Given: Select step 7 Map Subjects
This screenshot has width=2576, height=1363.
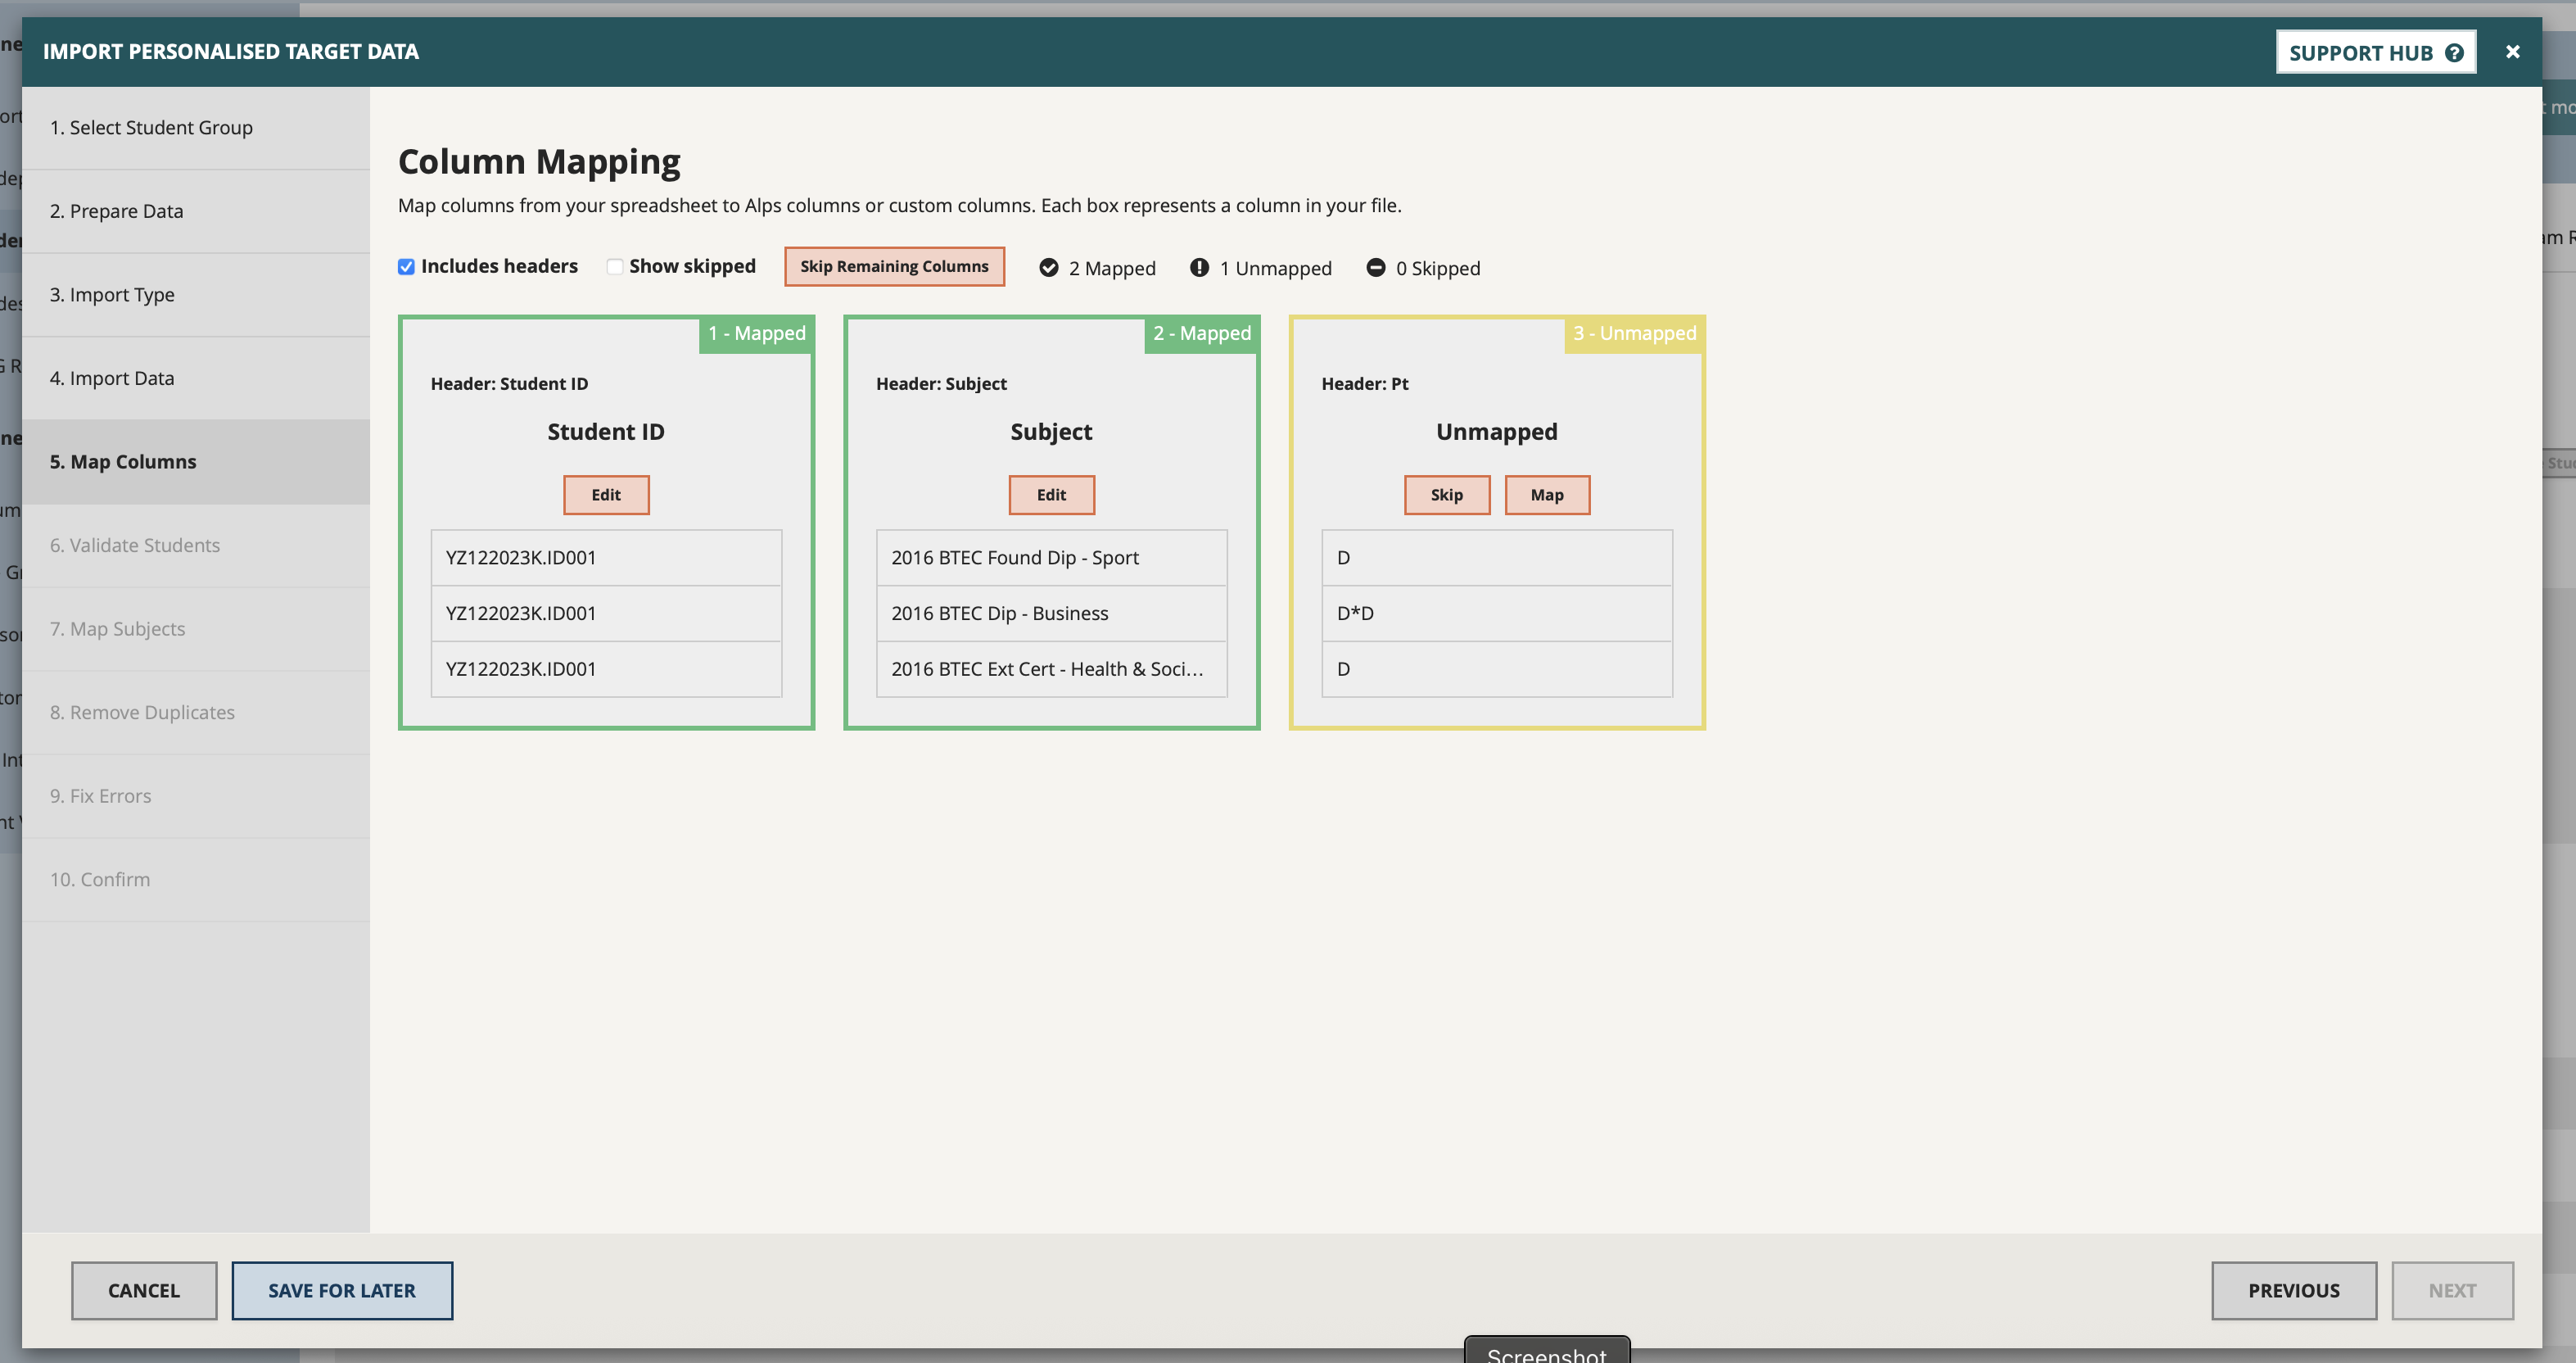Looking at the screenshot, I should click(196, 629).
